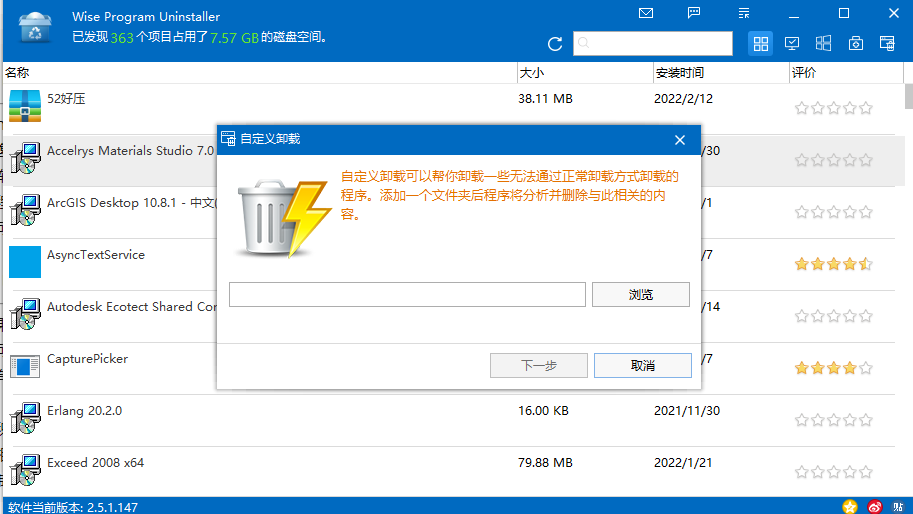The width and height of the screenshot is (913, 514).
Task: Click 79.88 MB size value
Action: click(546, 463)
